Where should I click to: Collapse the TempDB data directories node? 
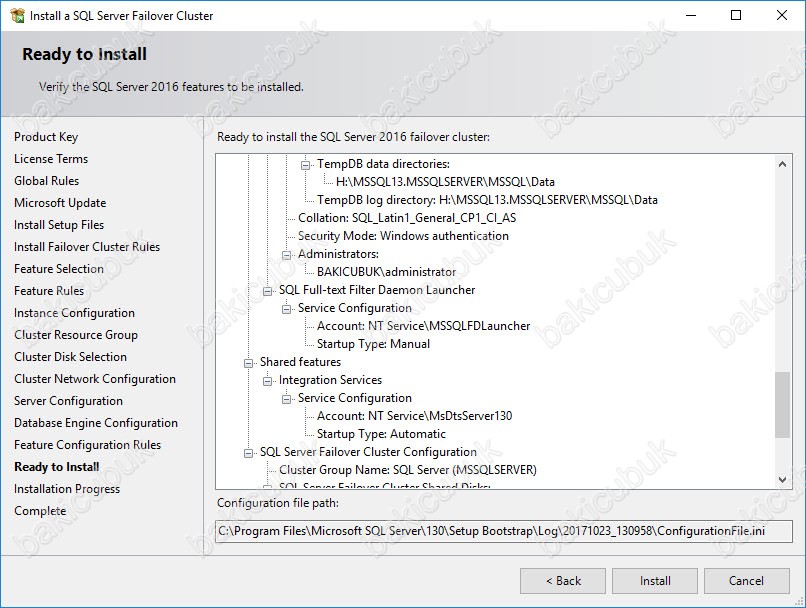[305, 165]
